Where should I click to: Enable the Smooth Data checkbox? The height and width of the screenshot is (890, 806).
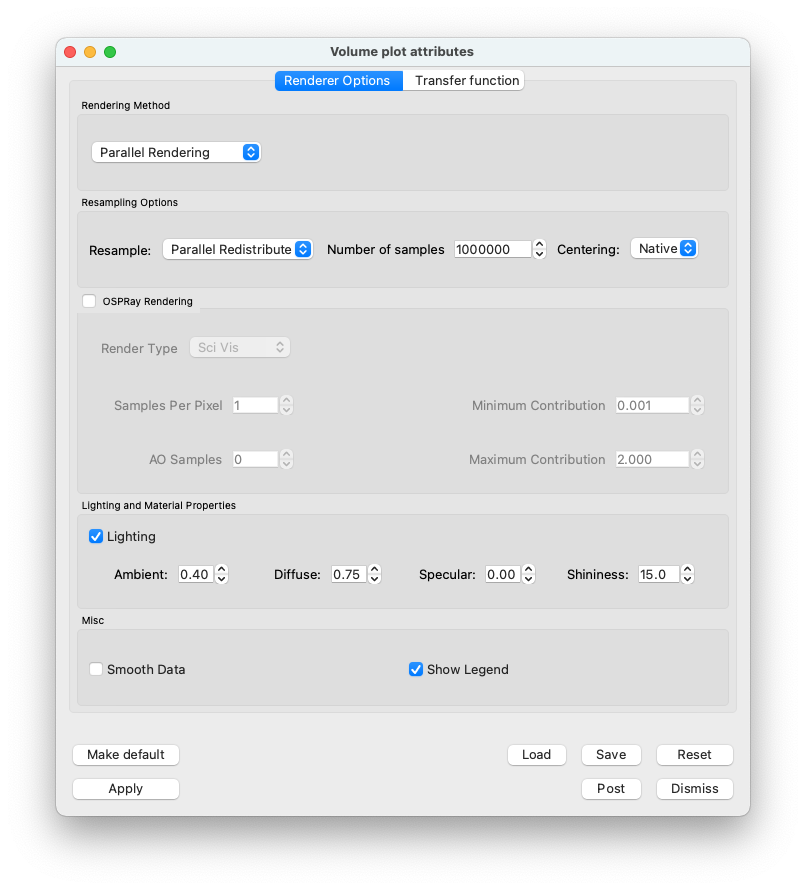point(96,669)
